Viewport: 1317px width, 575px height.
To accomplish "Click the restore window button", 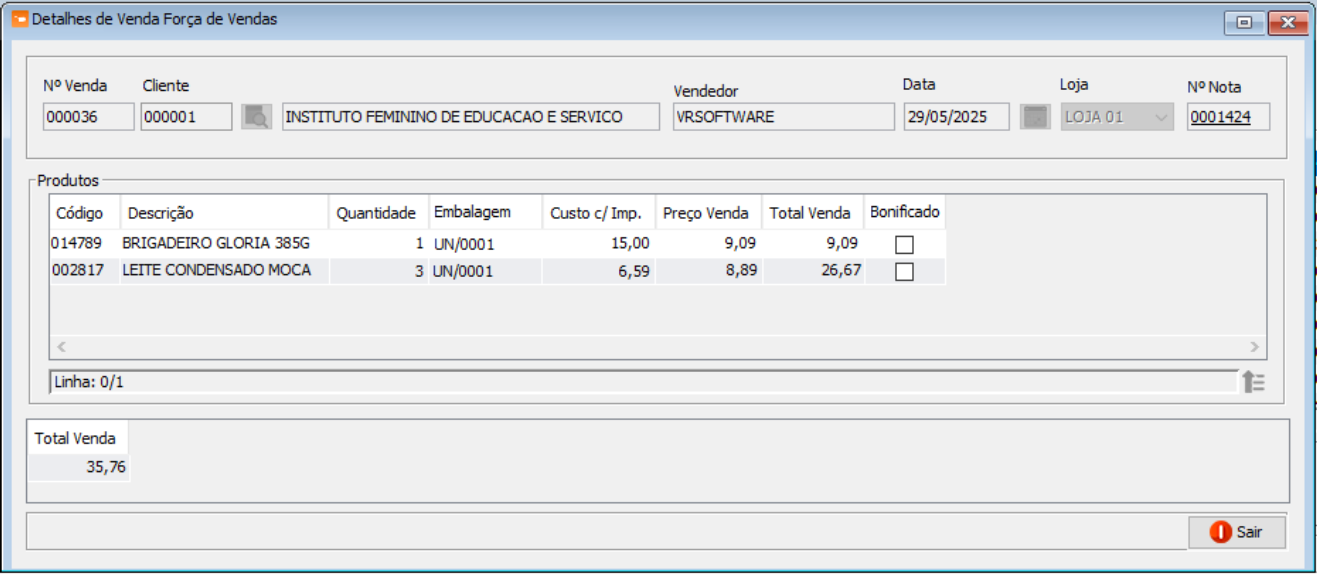I will pyautogui.click(x=1245, y=23).
